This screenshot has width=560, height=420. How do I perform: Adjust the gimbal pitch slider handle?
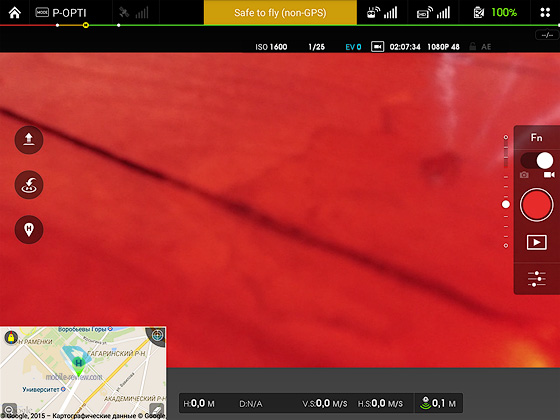pos(506,204)
